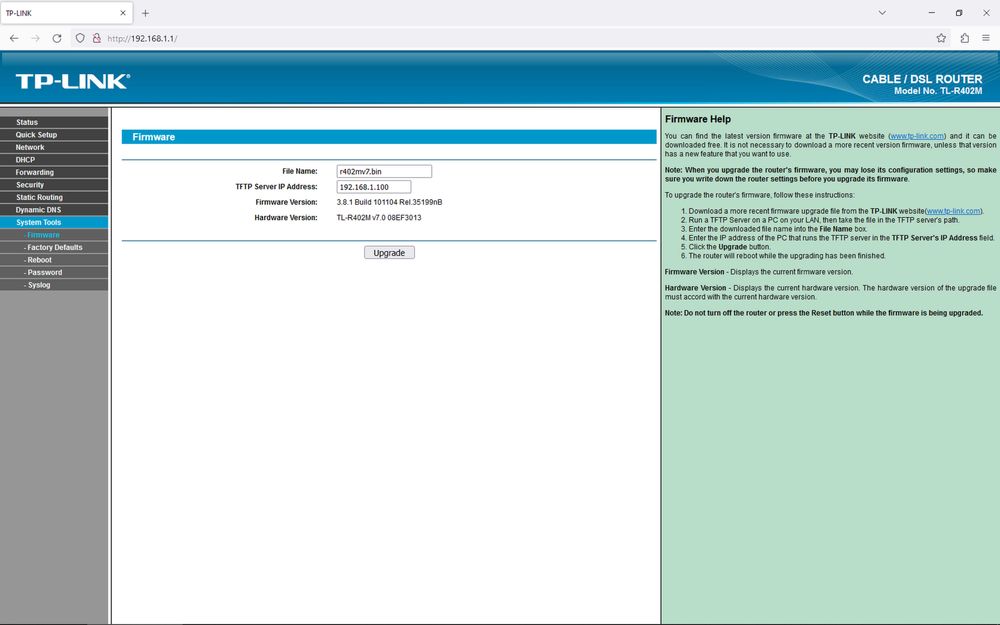
Task: Open the Status menu item
Action: point(54,122)
